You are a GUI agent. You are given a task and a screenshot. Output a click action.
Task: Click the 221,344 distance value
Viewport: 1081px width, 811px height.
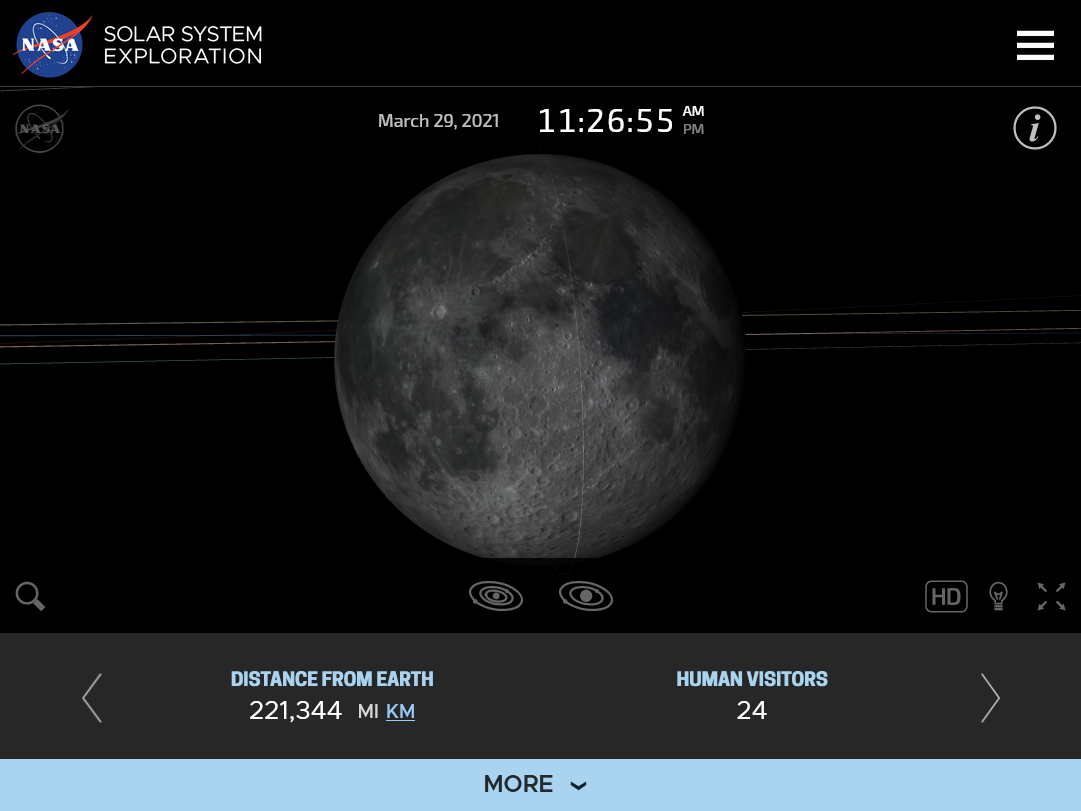tap(296, 710)
